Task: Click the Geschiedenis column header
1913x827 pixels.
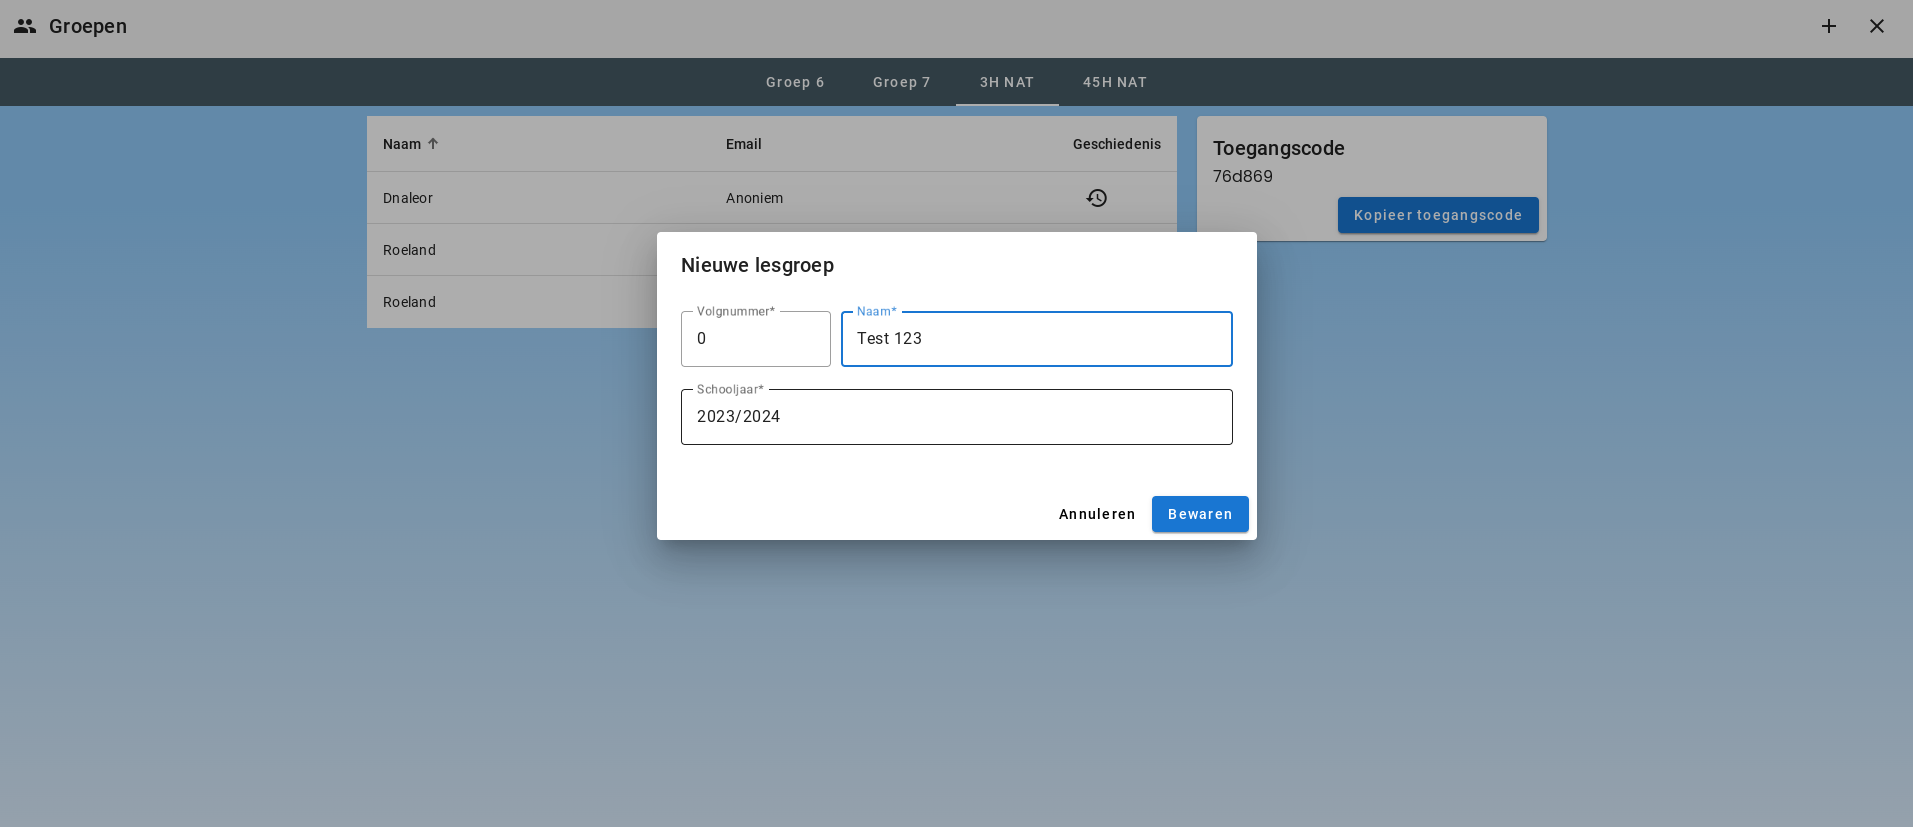Action: 1116,144
